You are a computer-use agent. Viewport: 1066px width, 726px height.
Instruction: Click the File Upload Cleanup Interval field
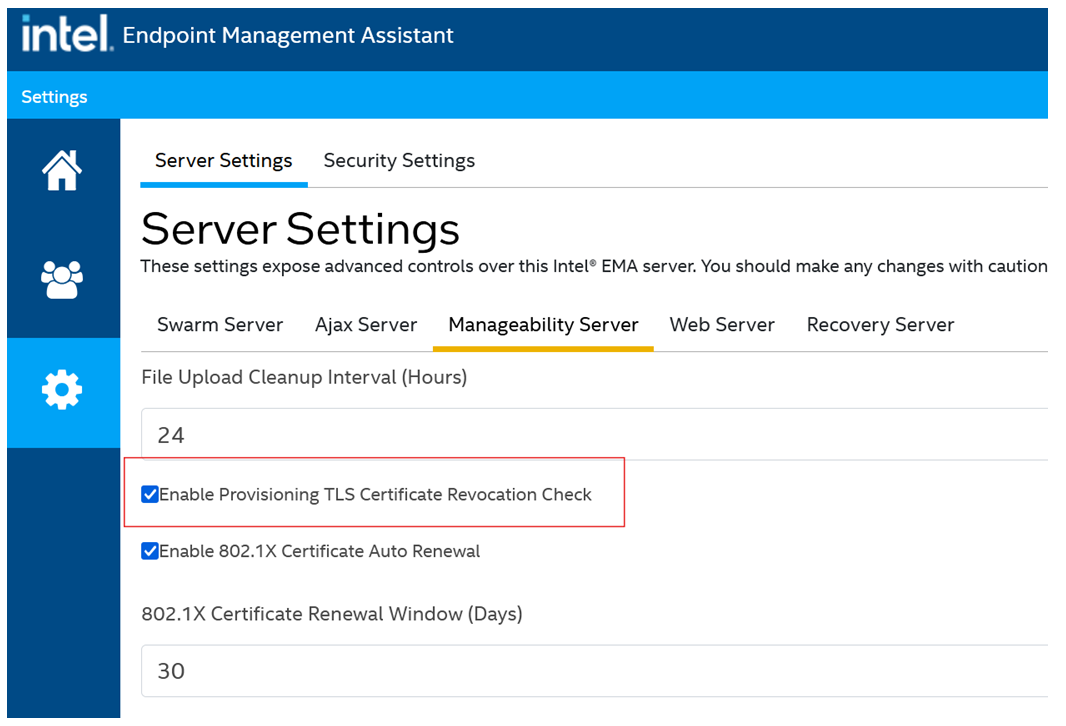tap(400, 434)
